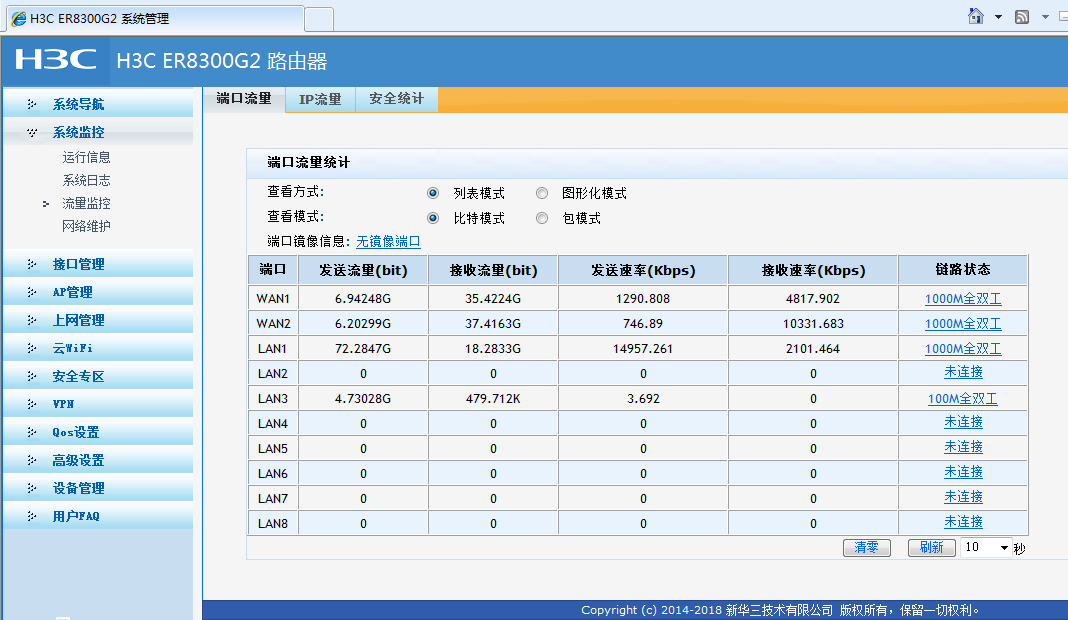Open the empty new browser tab
This screenshot has width=1068, height=620.
click(x=319, y=19)
